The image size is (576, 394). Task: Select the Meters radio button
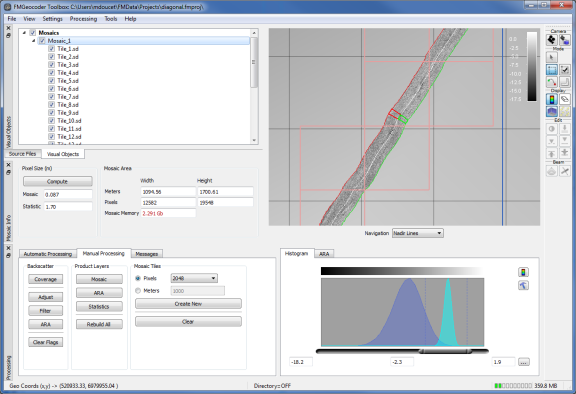[x=138, y=291]
